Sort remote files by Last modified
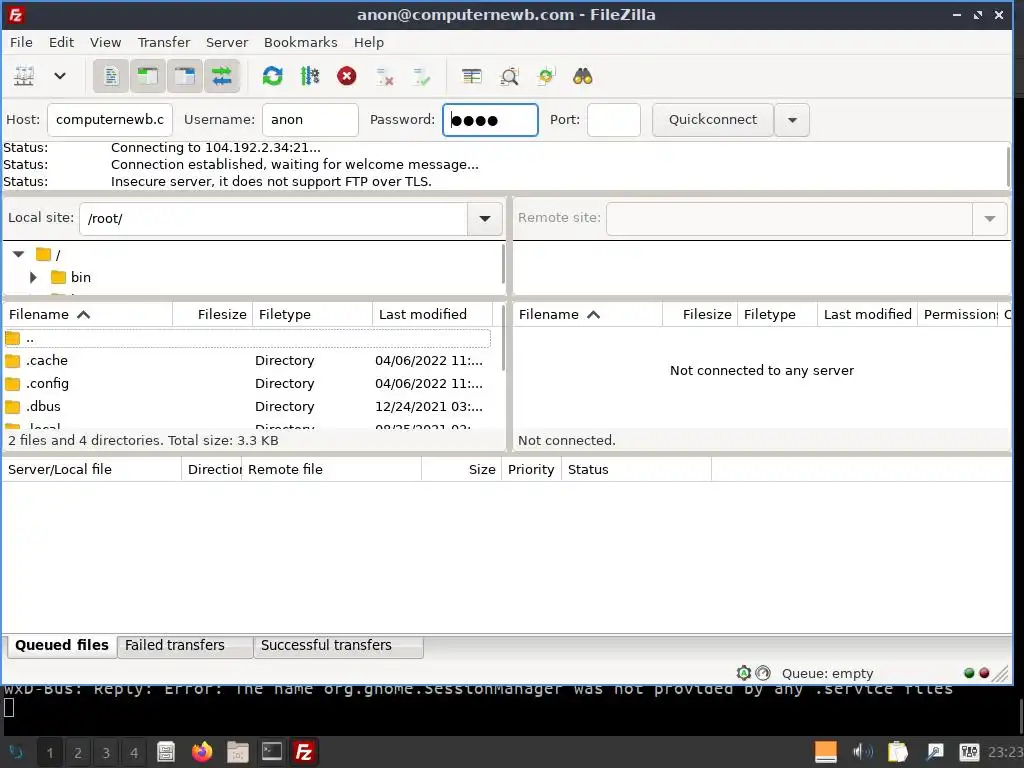The image size is (1024, 768). click(867, 314)
